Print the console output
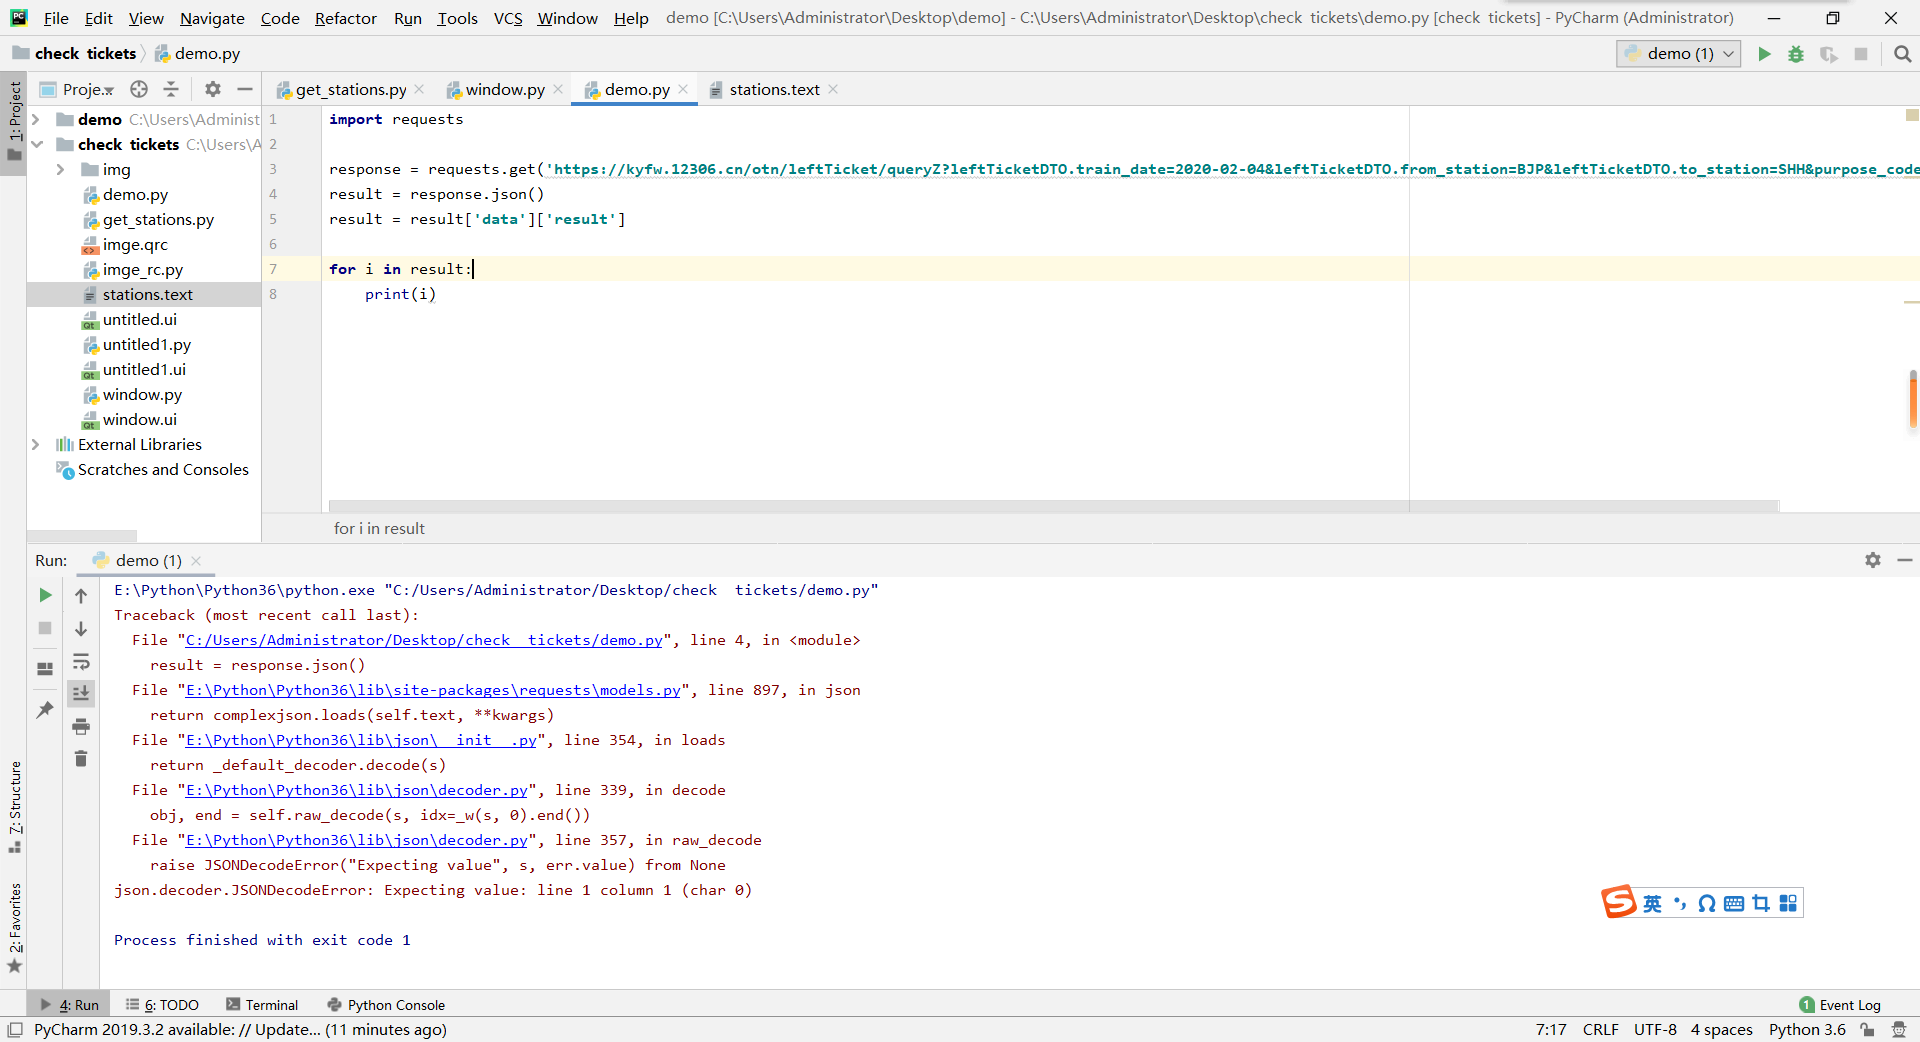Screen dimensions: 1920x1042 81,726
